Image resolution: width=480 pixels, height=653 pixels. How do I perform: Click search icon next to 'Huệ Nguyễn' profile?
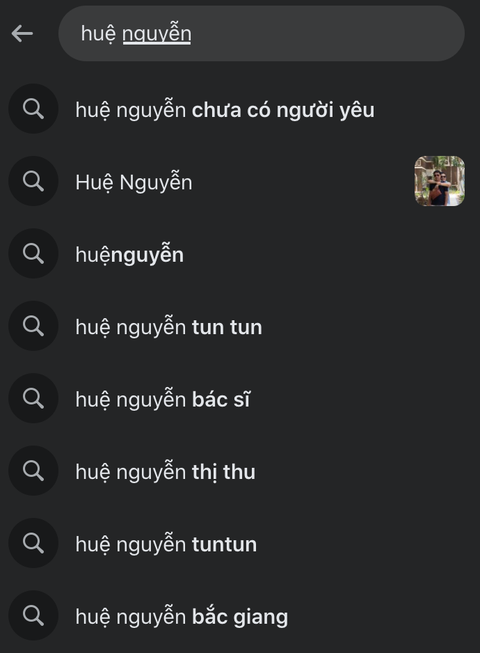pyautogui.click(x=33, y=181)
